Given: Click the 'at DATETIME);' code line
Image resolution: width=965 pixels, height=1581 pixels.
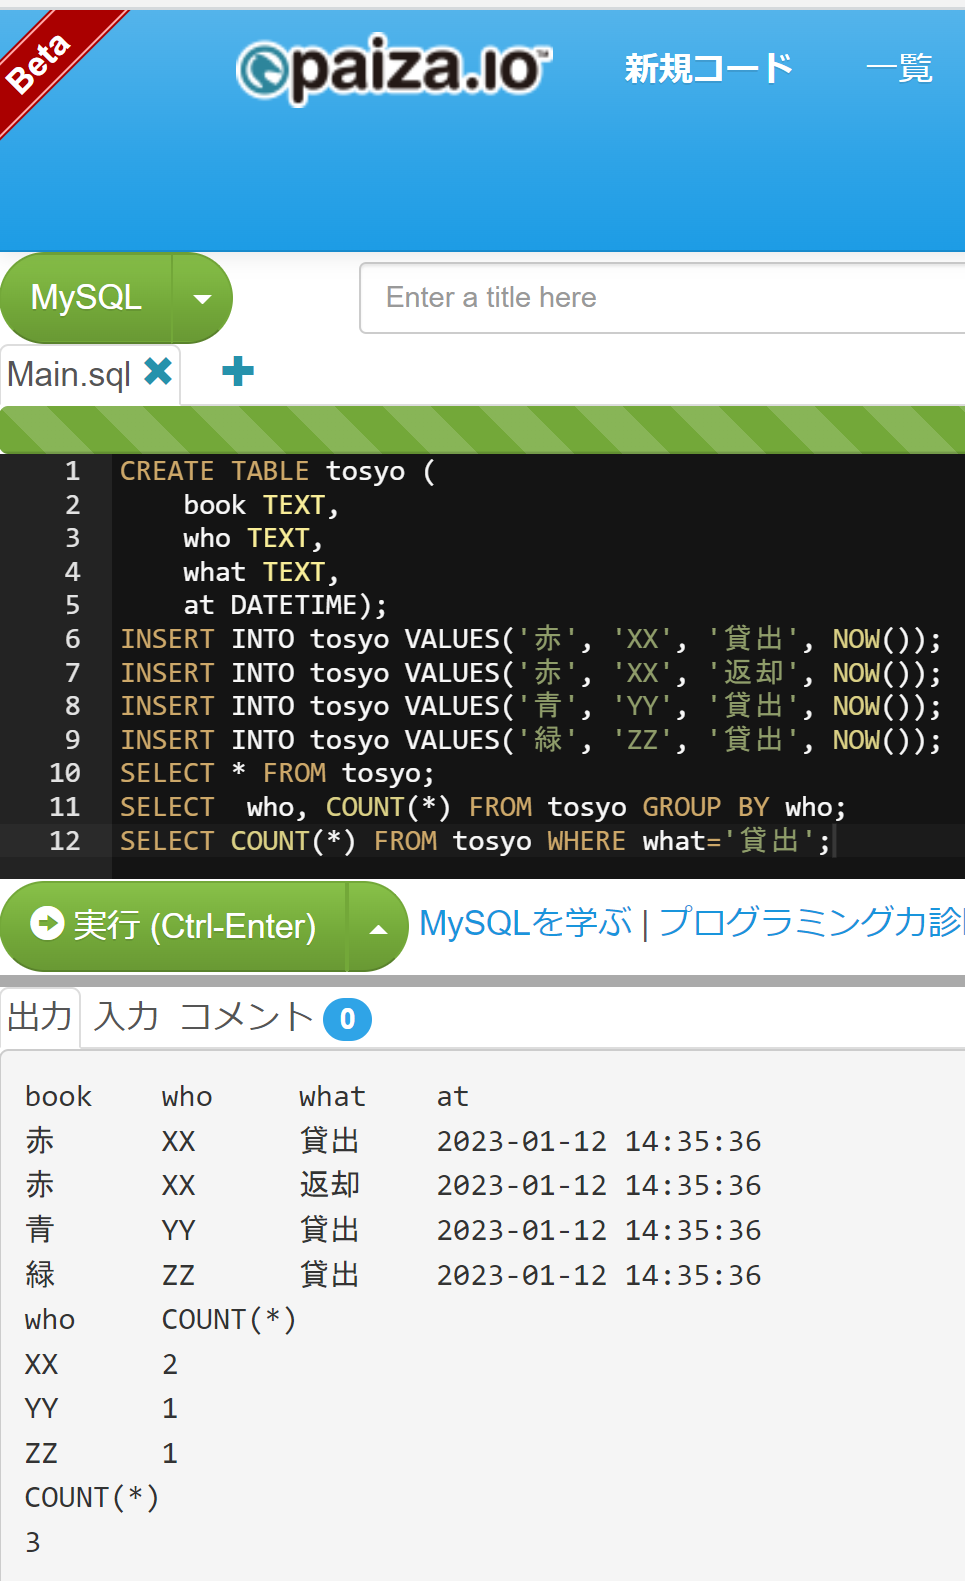Looking at the screenshot, I should [285, 605].
